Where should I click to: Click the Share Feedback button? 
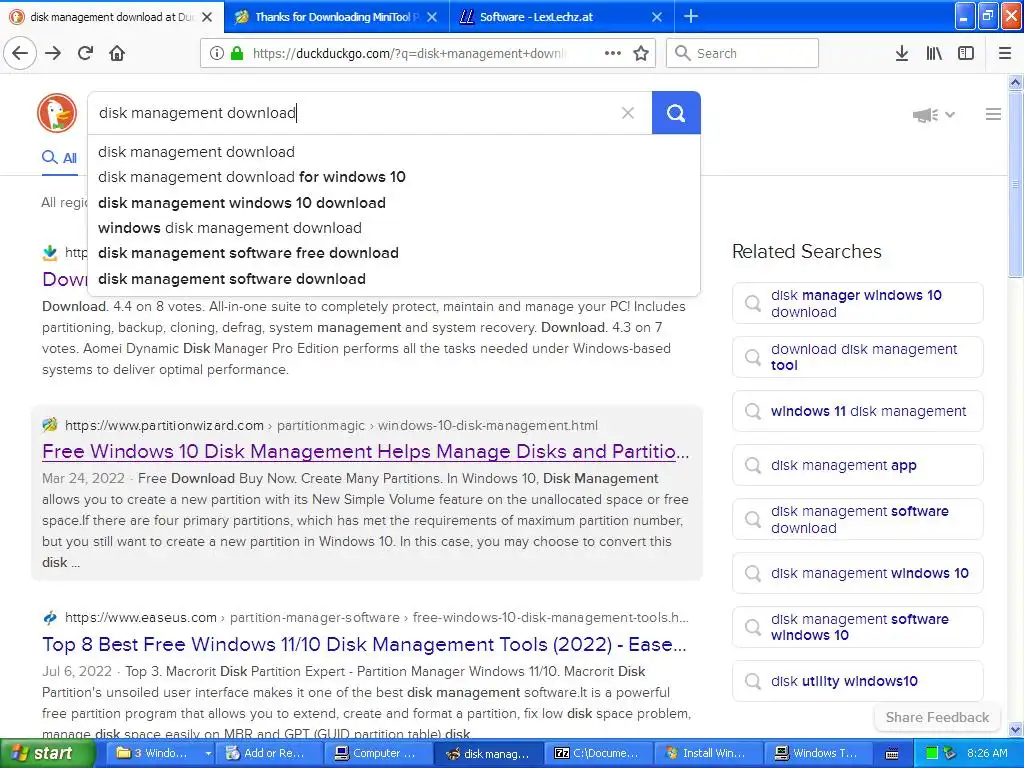click(x=937, y=718)
